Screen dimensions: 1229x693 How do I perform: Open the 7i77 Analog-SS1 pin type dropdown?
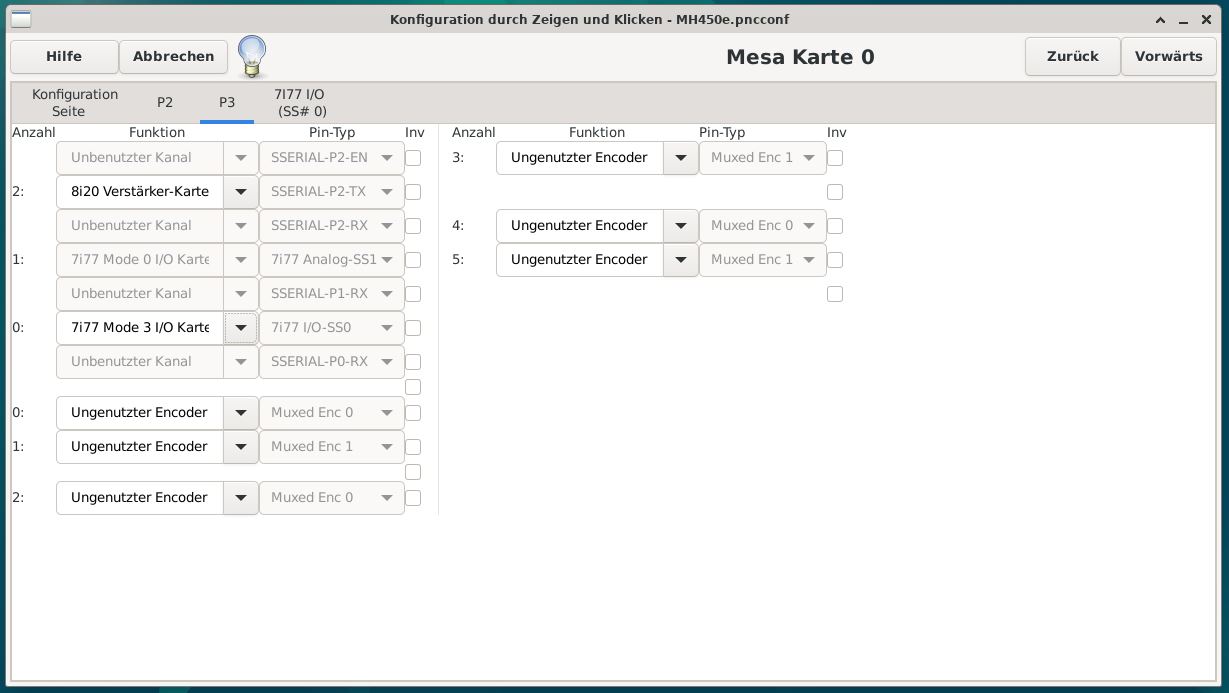[x=332, y=260]
